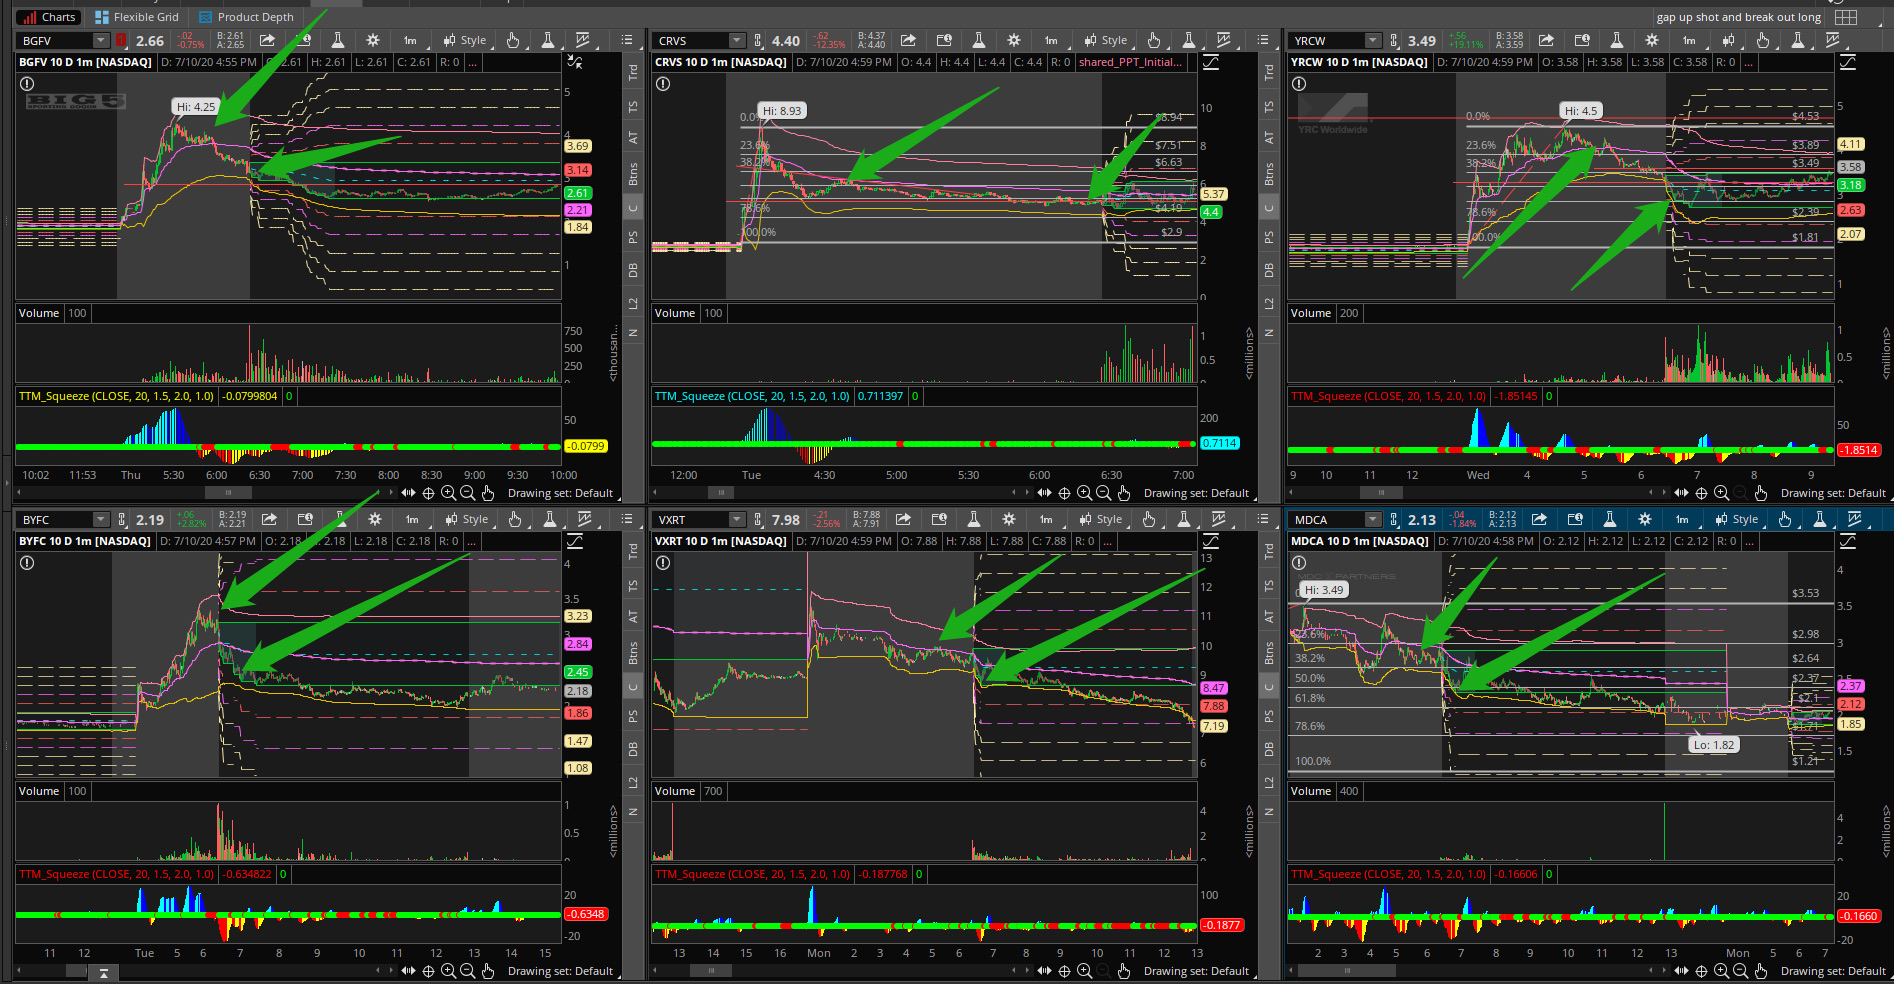Open studies flask icon in VXRT toolbar
The image size is (1894, 984).
974,519
